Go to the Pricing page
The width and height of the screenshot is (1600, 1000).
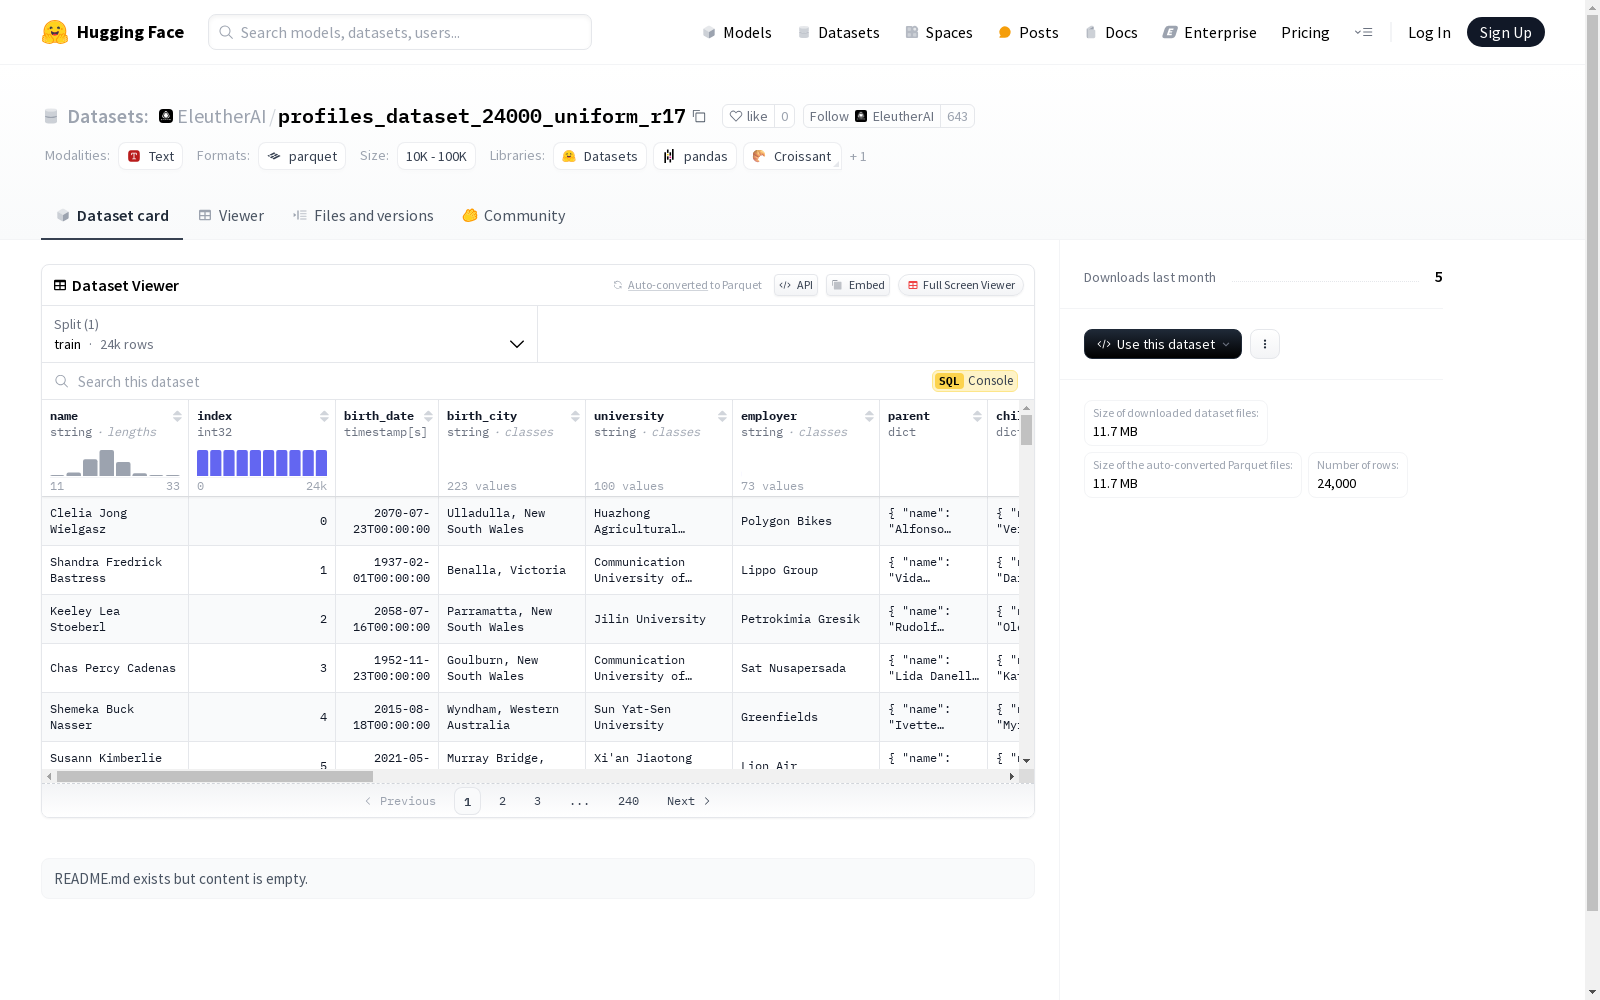tap(1305, 32)
